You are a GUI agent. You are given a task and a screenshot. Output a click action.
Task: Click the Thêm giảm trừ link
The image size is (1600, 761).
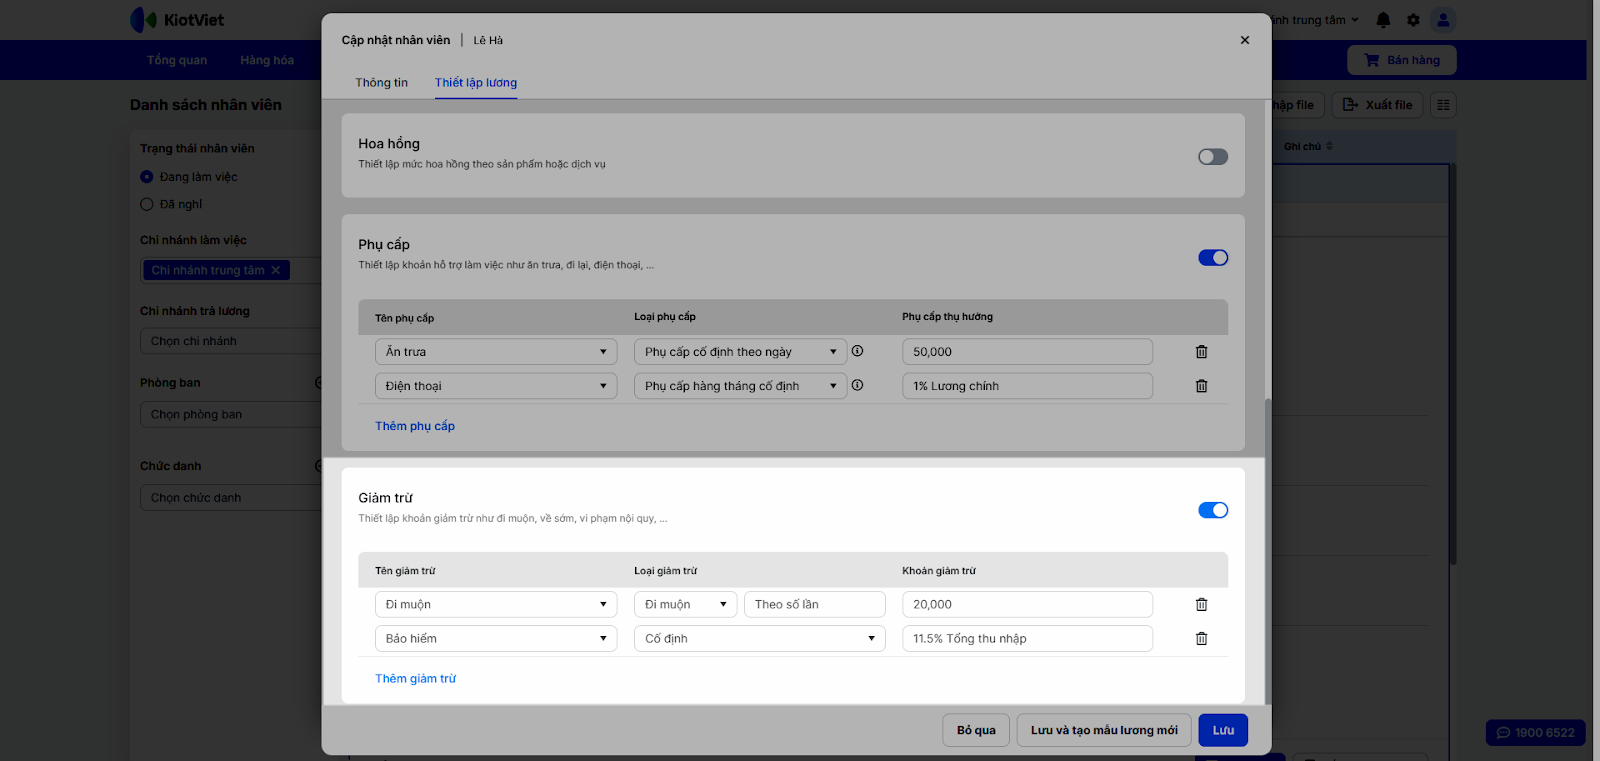(415, 679)
